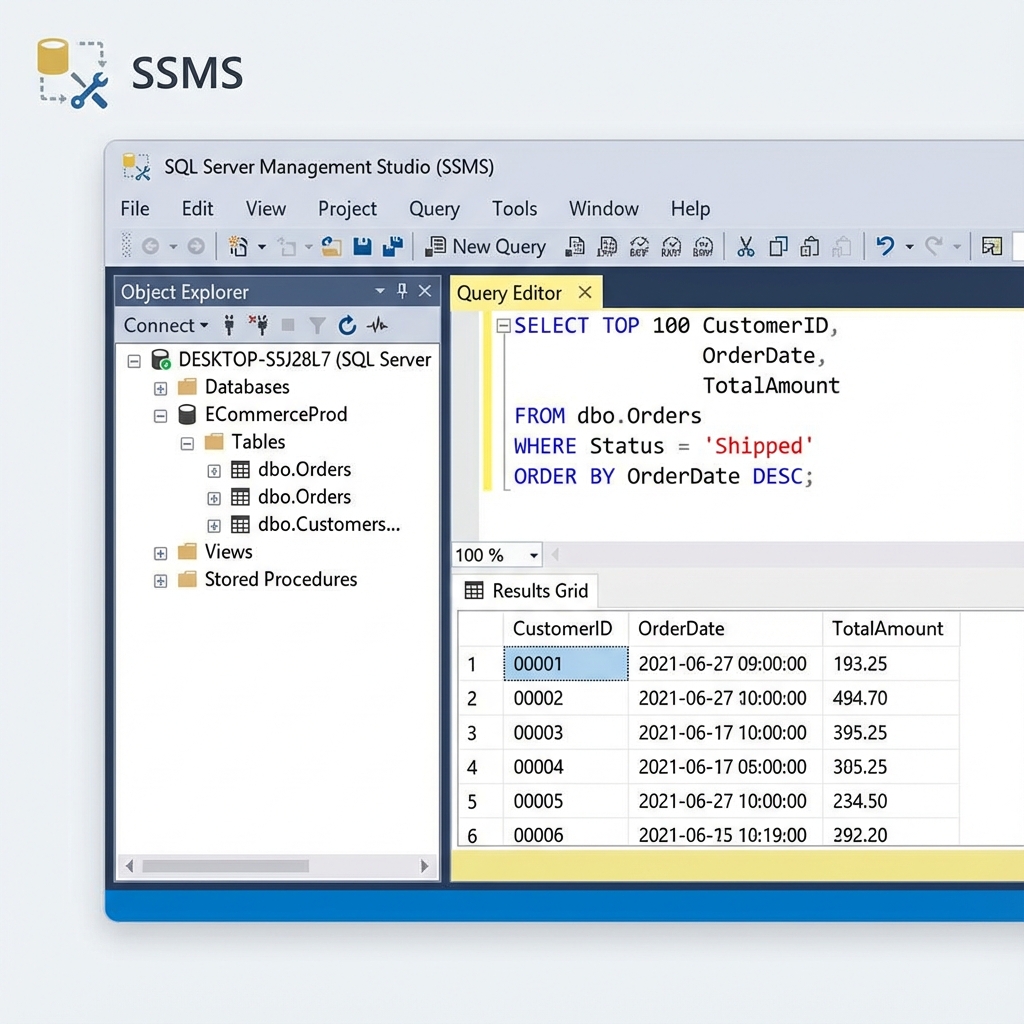Viewport: 1024px width, 1024px height.
Task: Open the Query menu
Action: pos(434,209)
